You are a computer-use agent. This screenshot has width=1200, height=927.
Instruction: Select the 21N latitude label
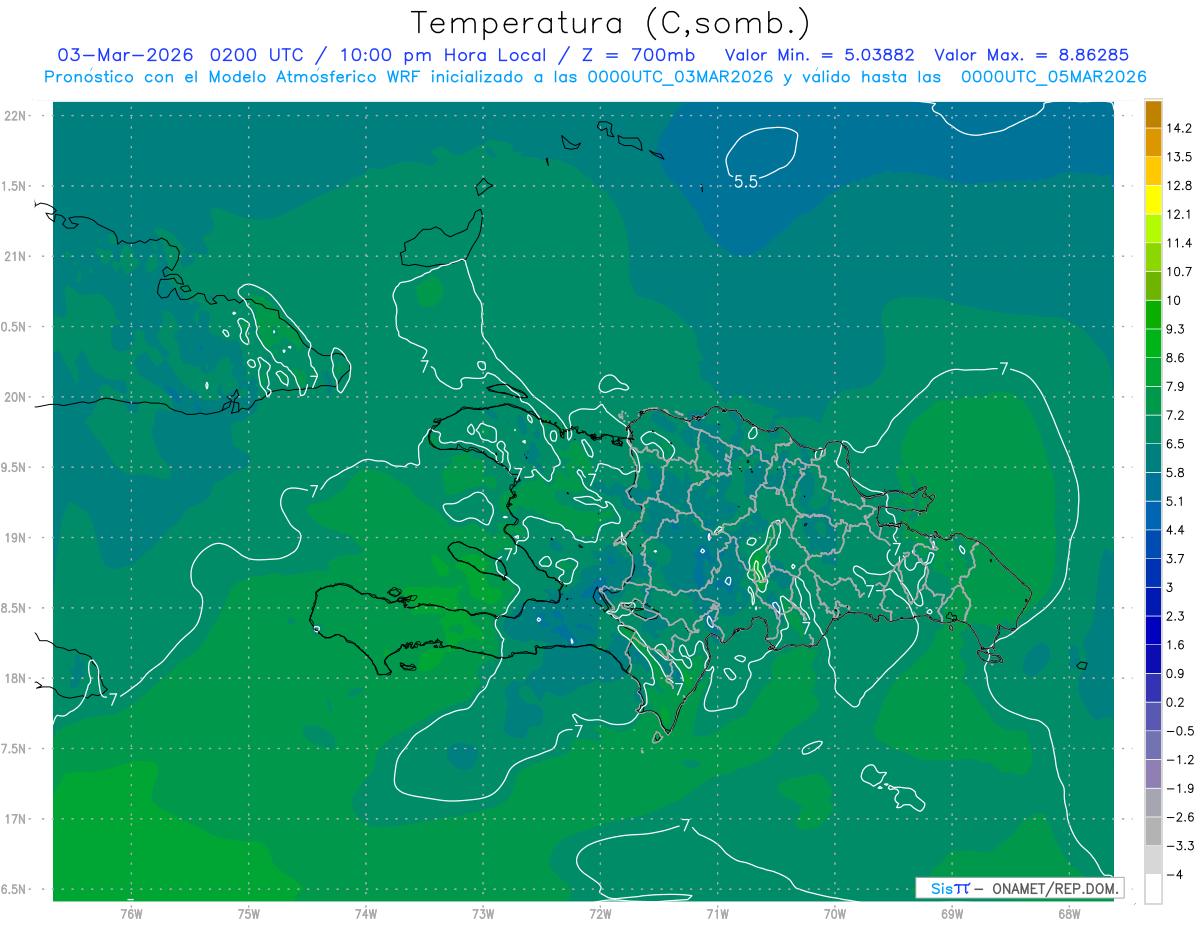click(16, 257)
